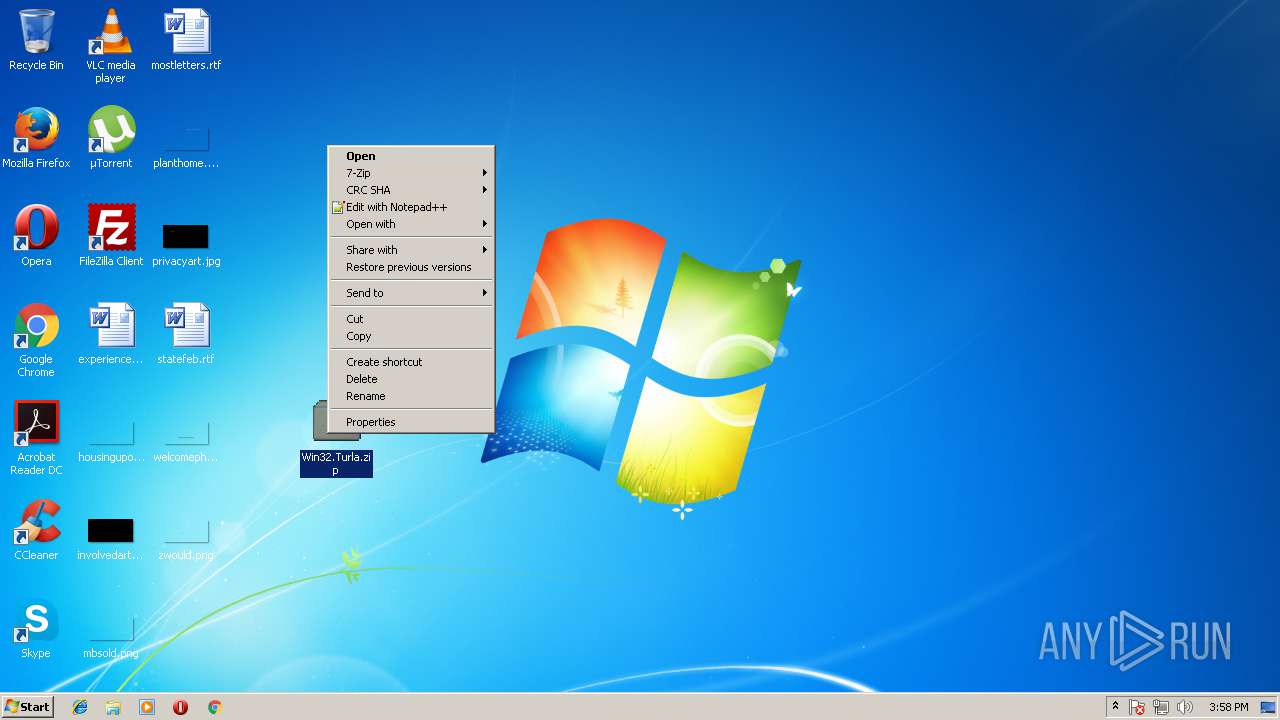The width and height of the screenshot is (1280, 720).
Task: Select the mbsold.png file icon
Action: tap(110, 640)
